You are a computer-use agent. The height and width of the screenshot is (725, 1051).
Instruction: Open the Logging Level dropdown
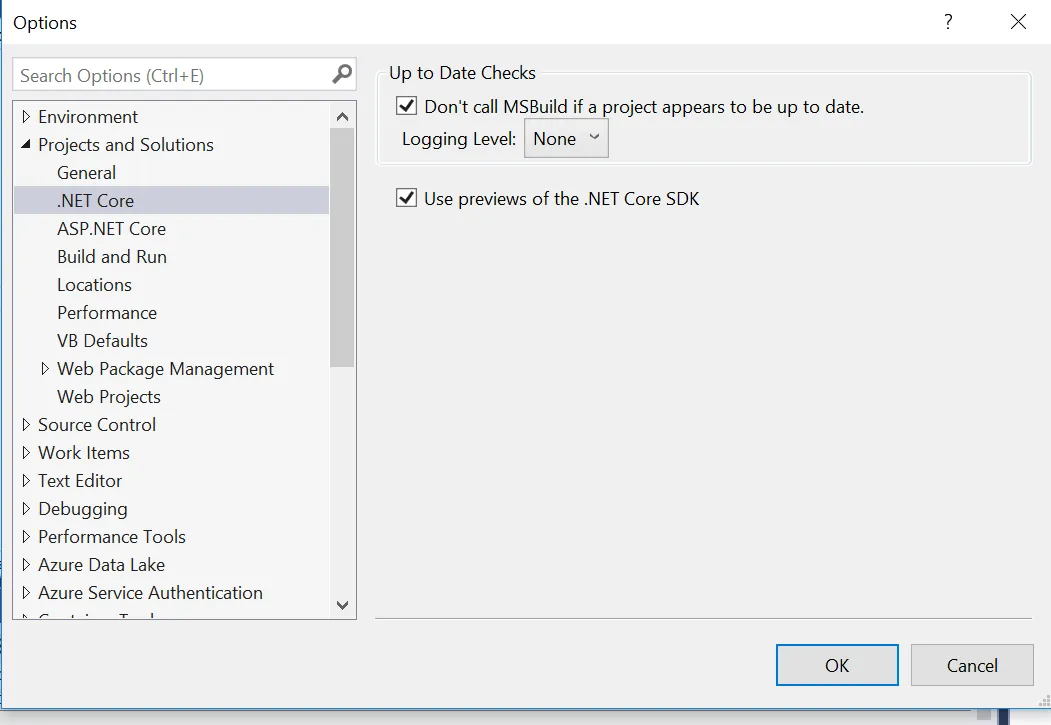tap(566, 139)
